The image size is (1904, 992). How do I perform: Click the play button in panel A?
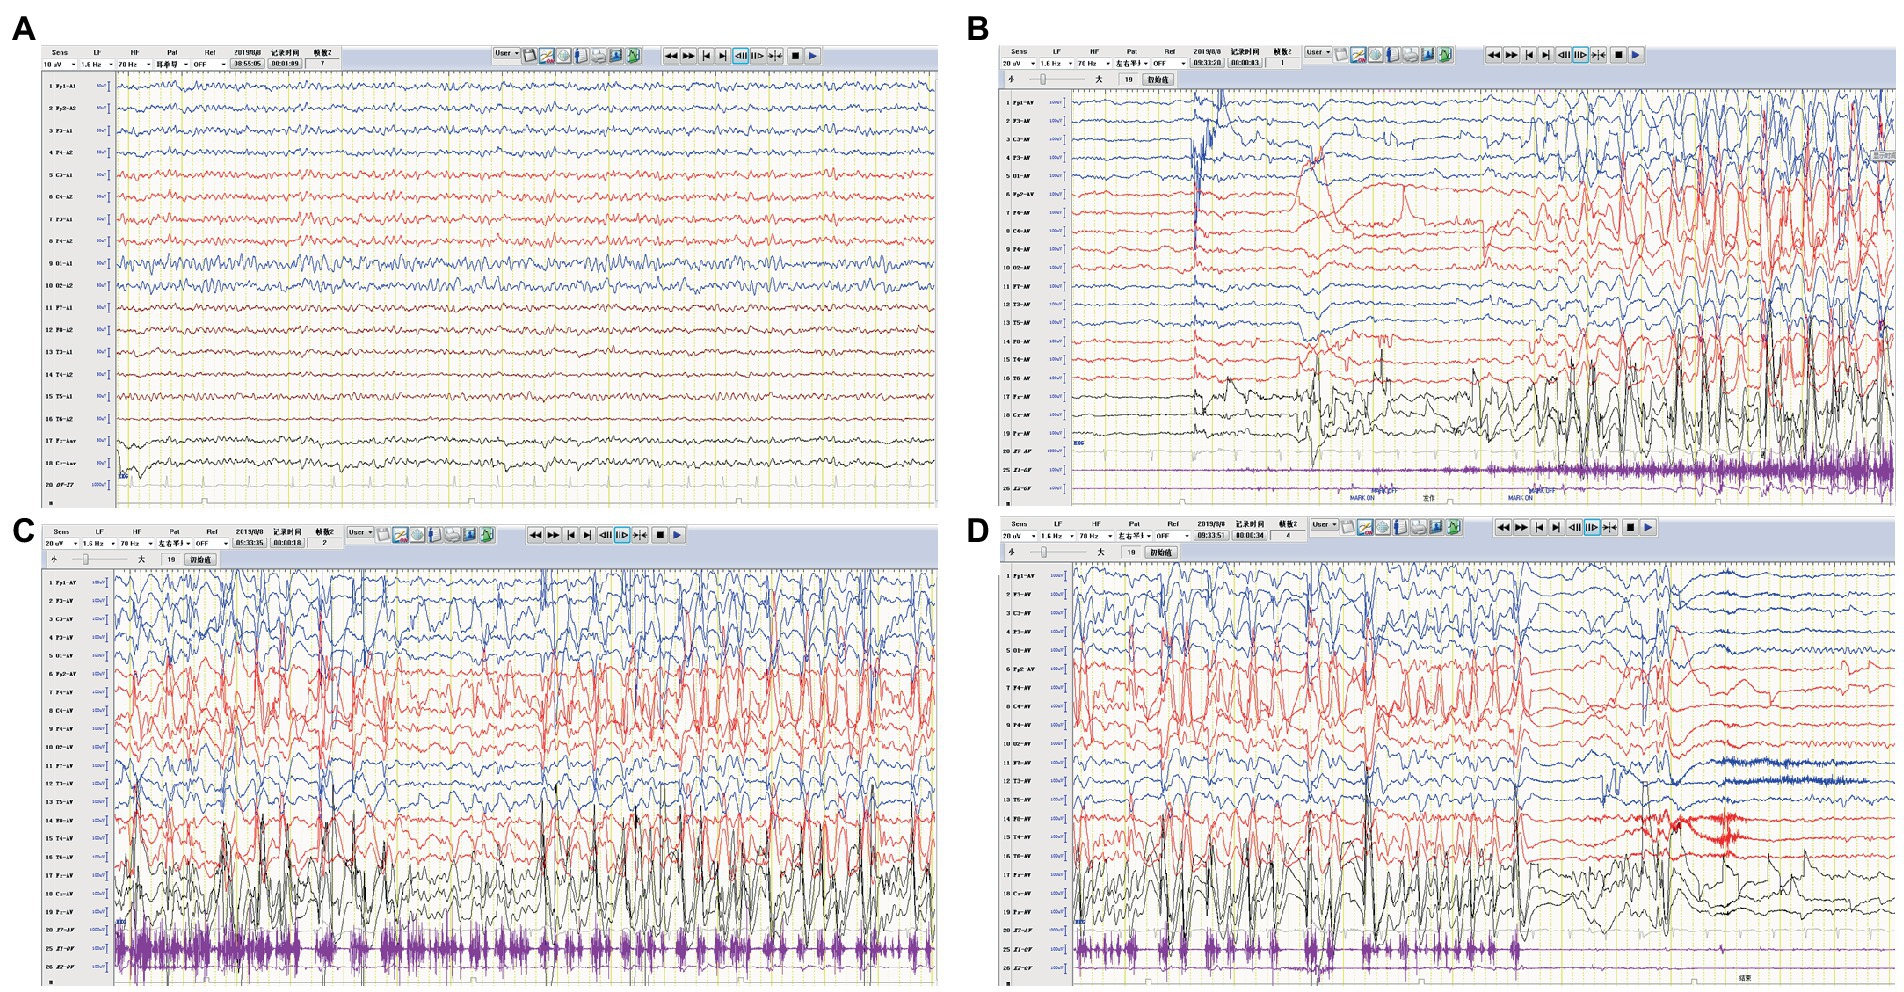pyautogui.click(x=813, y=56)
